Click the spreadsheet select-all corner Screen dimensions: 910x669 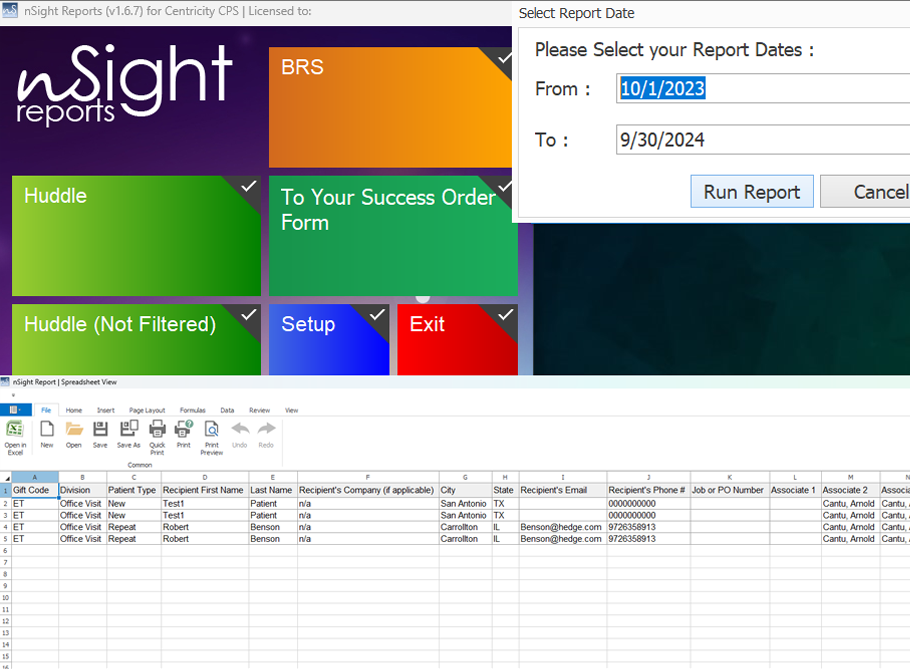point(6,478)
